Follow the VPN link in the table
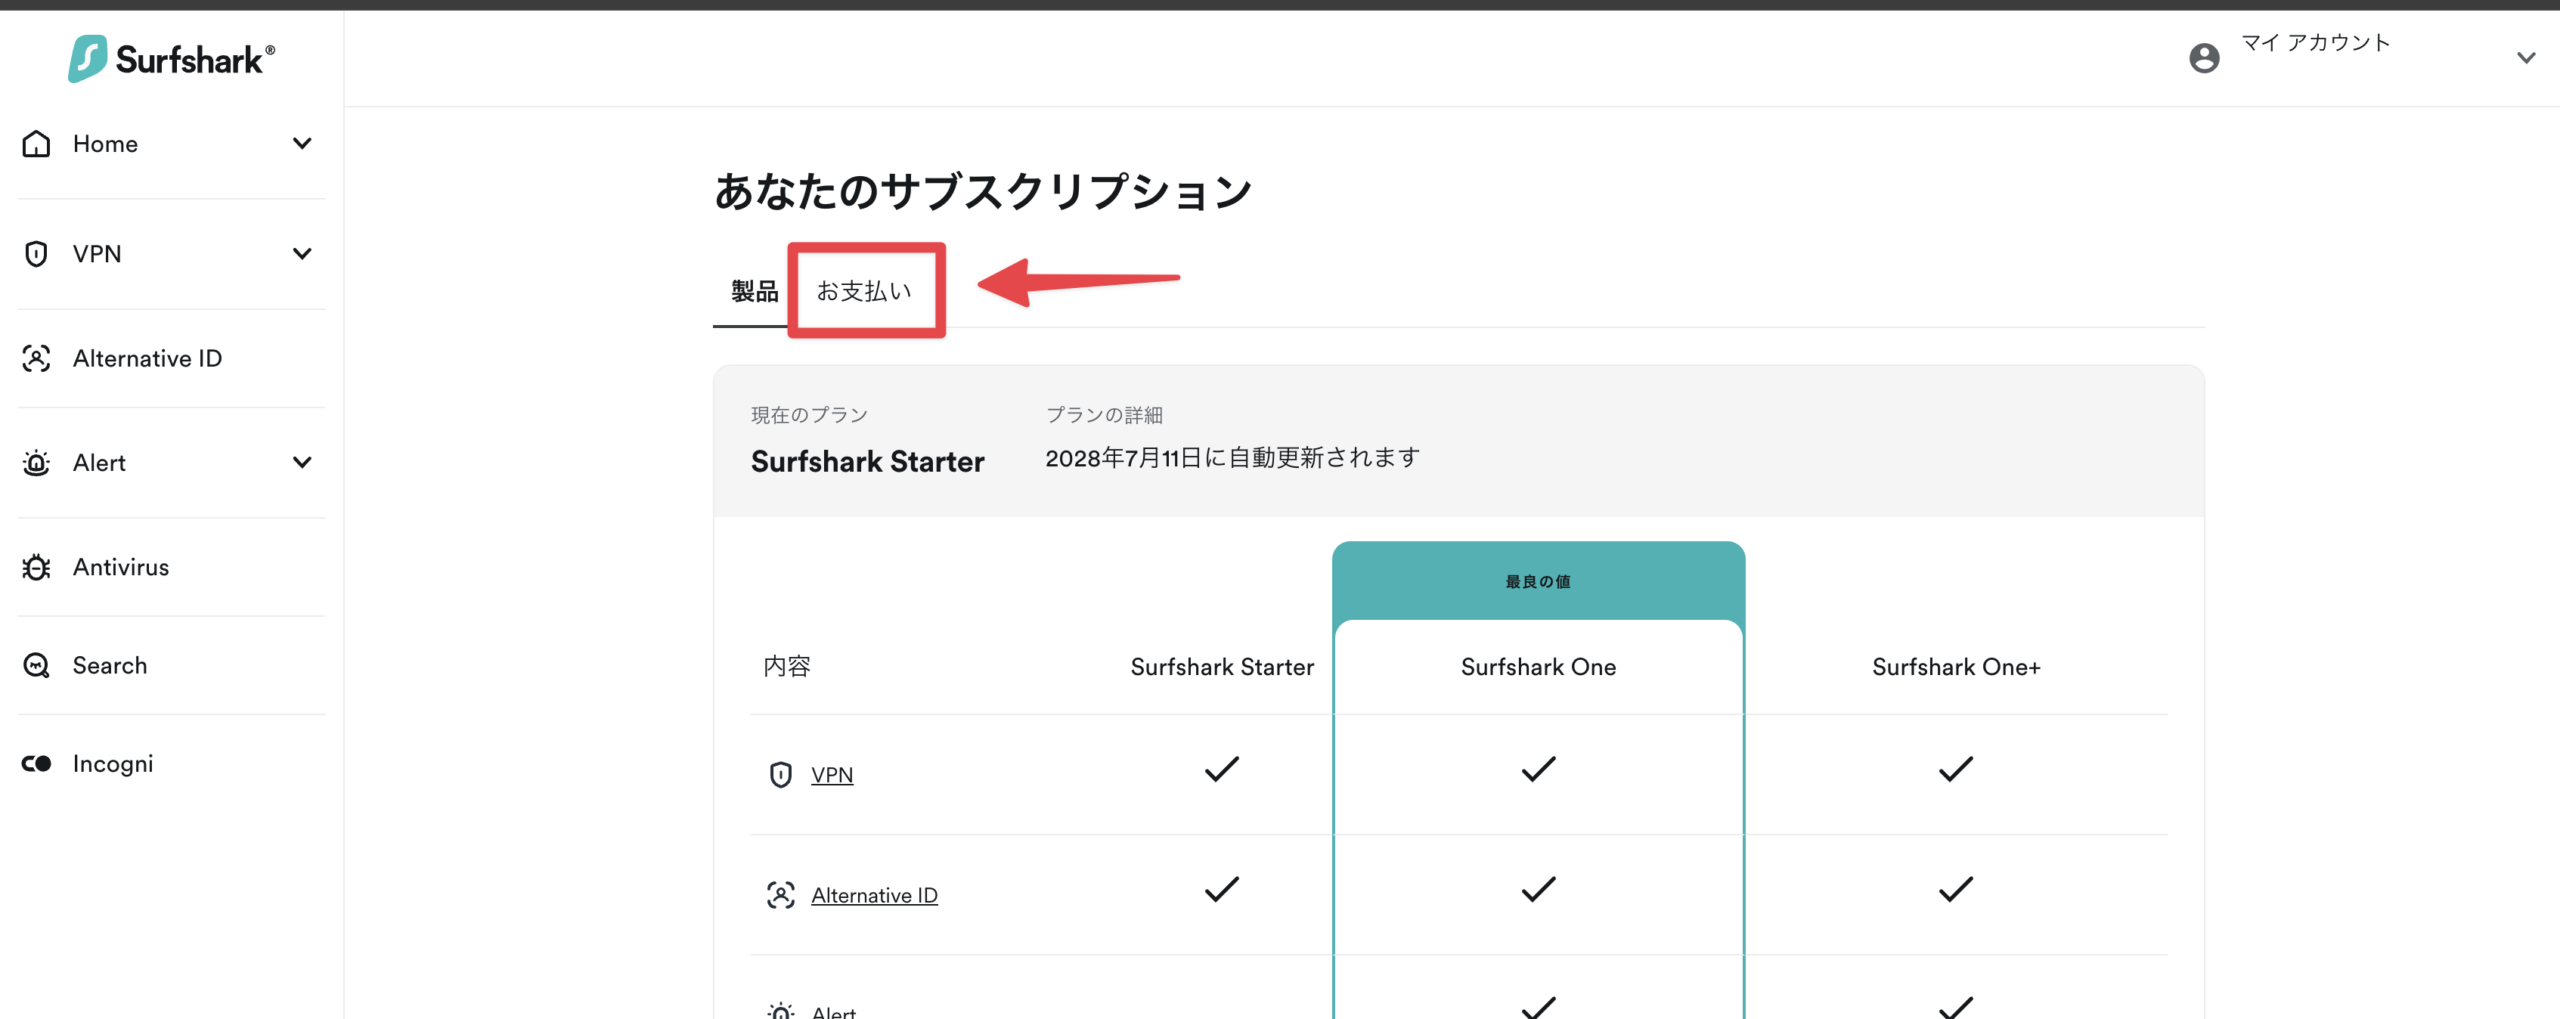This screenshot has height=1019, width=2560. coord(832,775)
